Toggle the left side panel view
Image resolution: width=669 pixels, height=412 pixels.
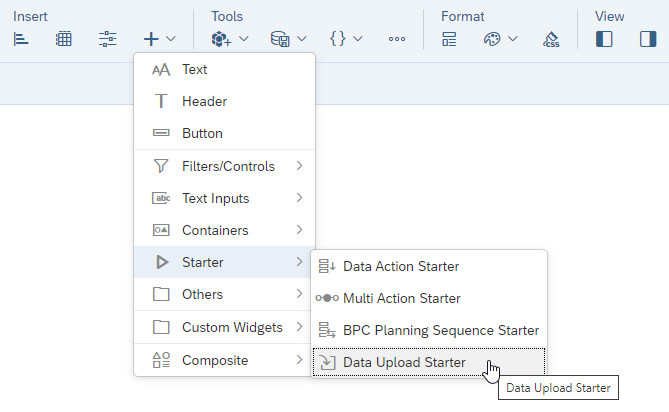[x=604, y=39]
